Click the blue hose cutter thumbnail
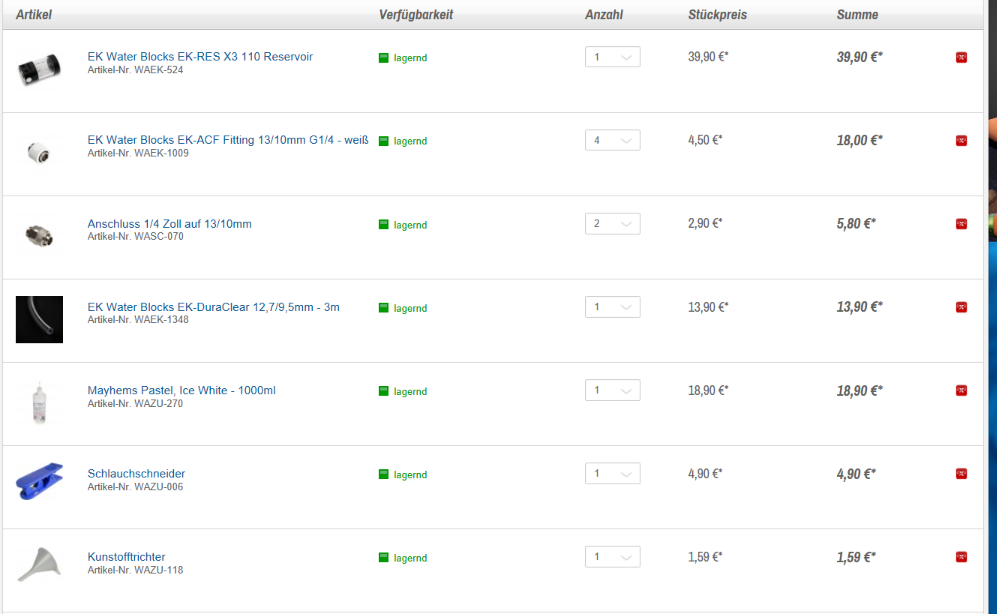The width and height of the screenshot is (997, 614). 39,481
